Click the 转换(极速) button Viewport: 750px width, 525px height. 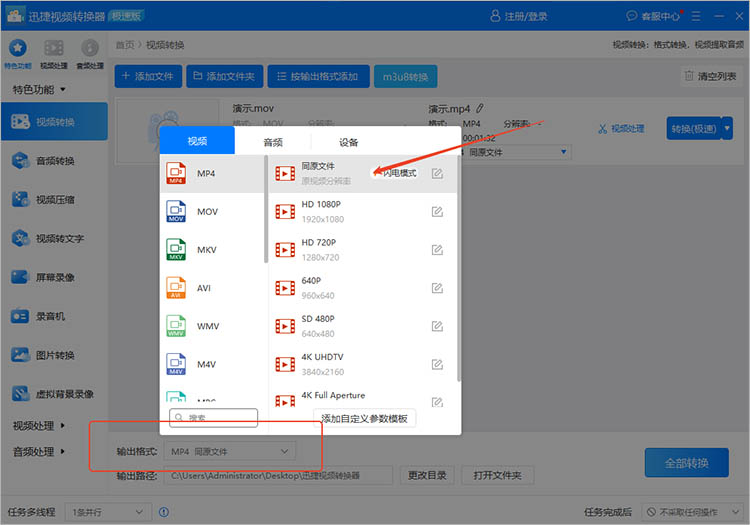coord(694,128)
